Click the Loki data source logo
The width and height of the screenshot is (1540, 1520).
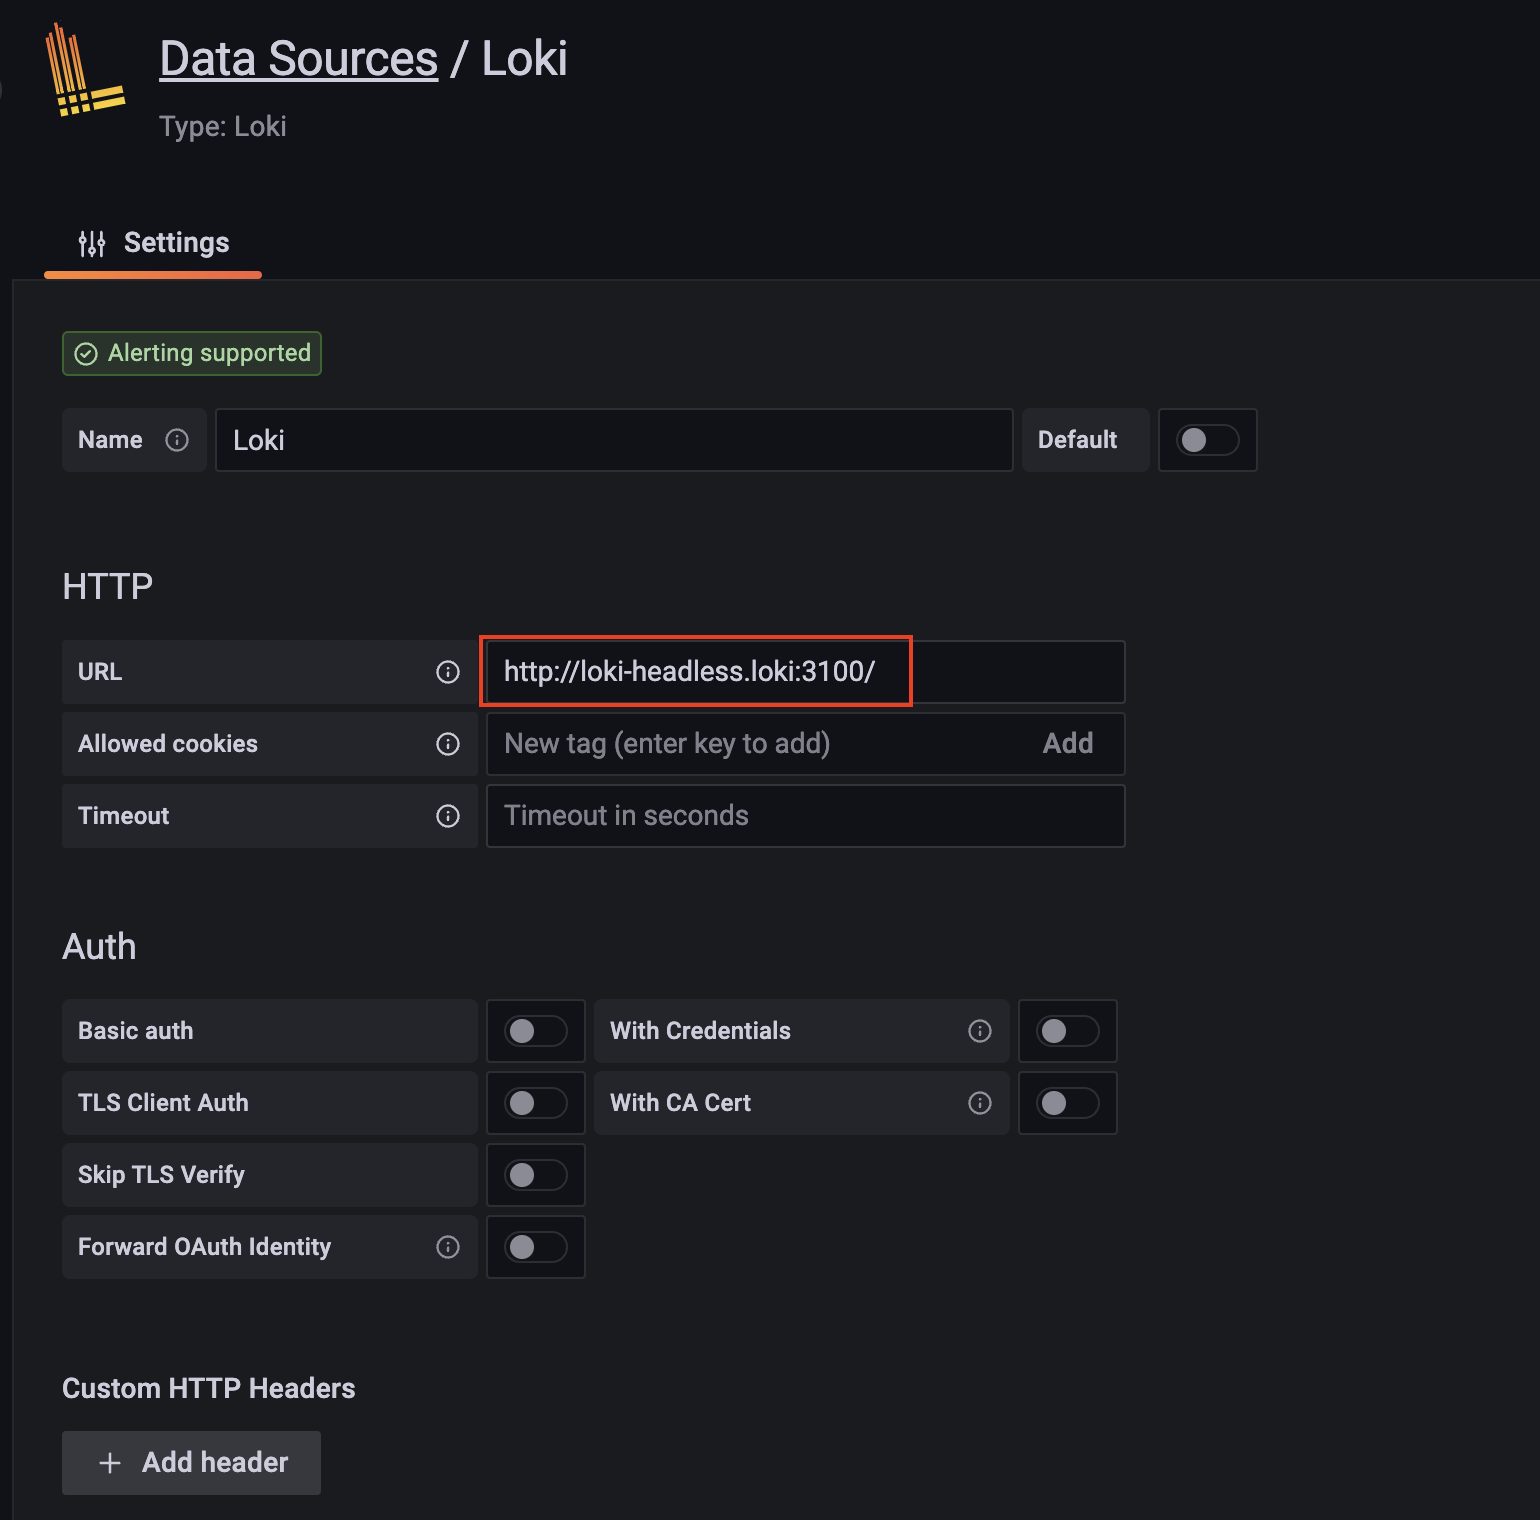(x=85, y=70)
